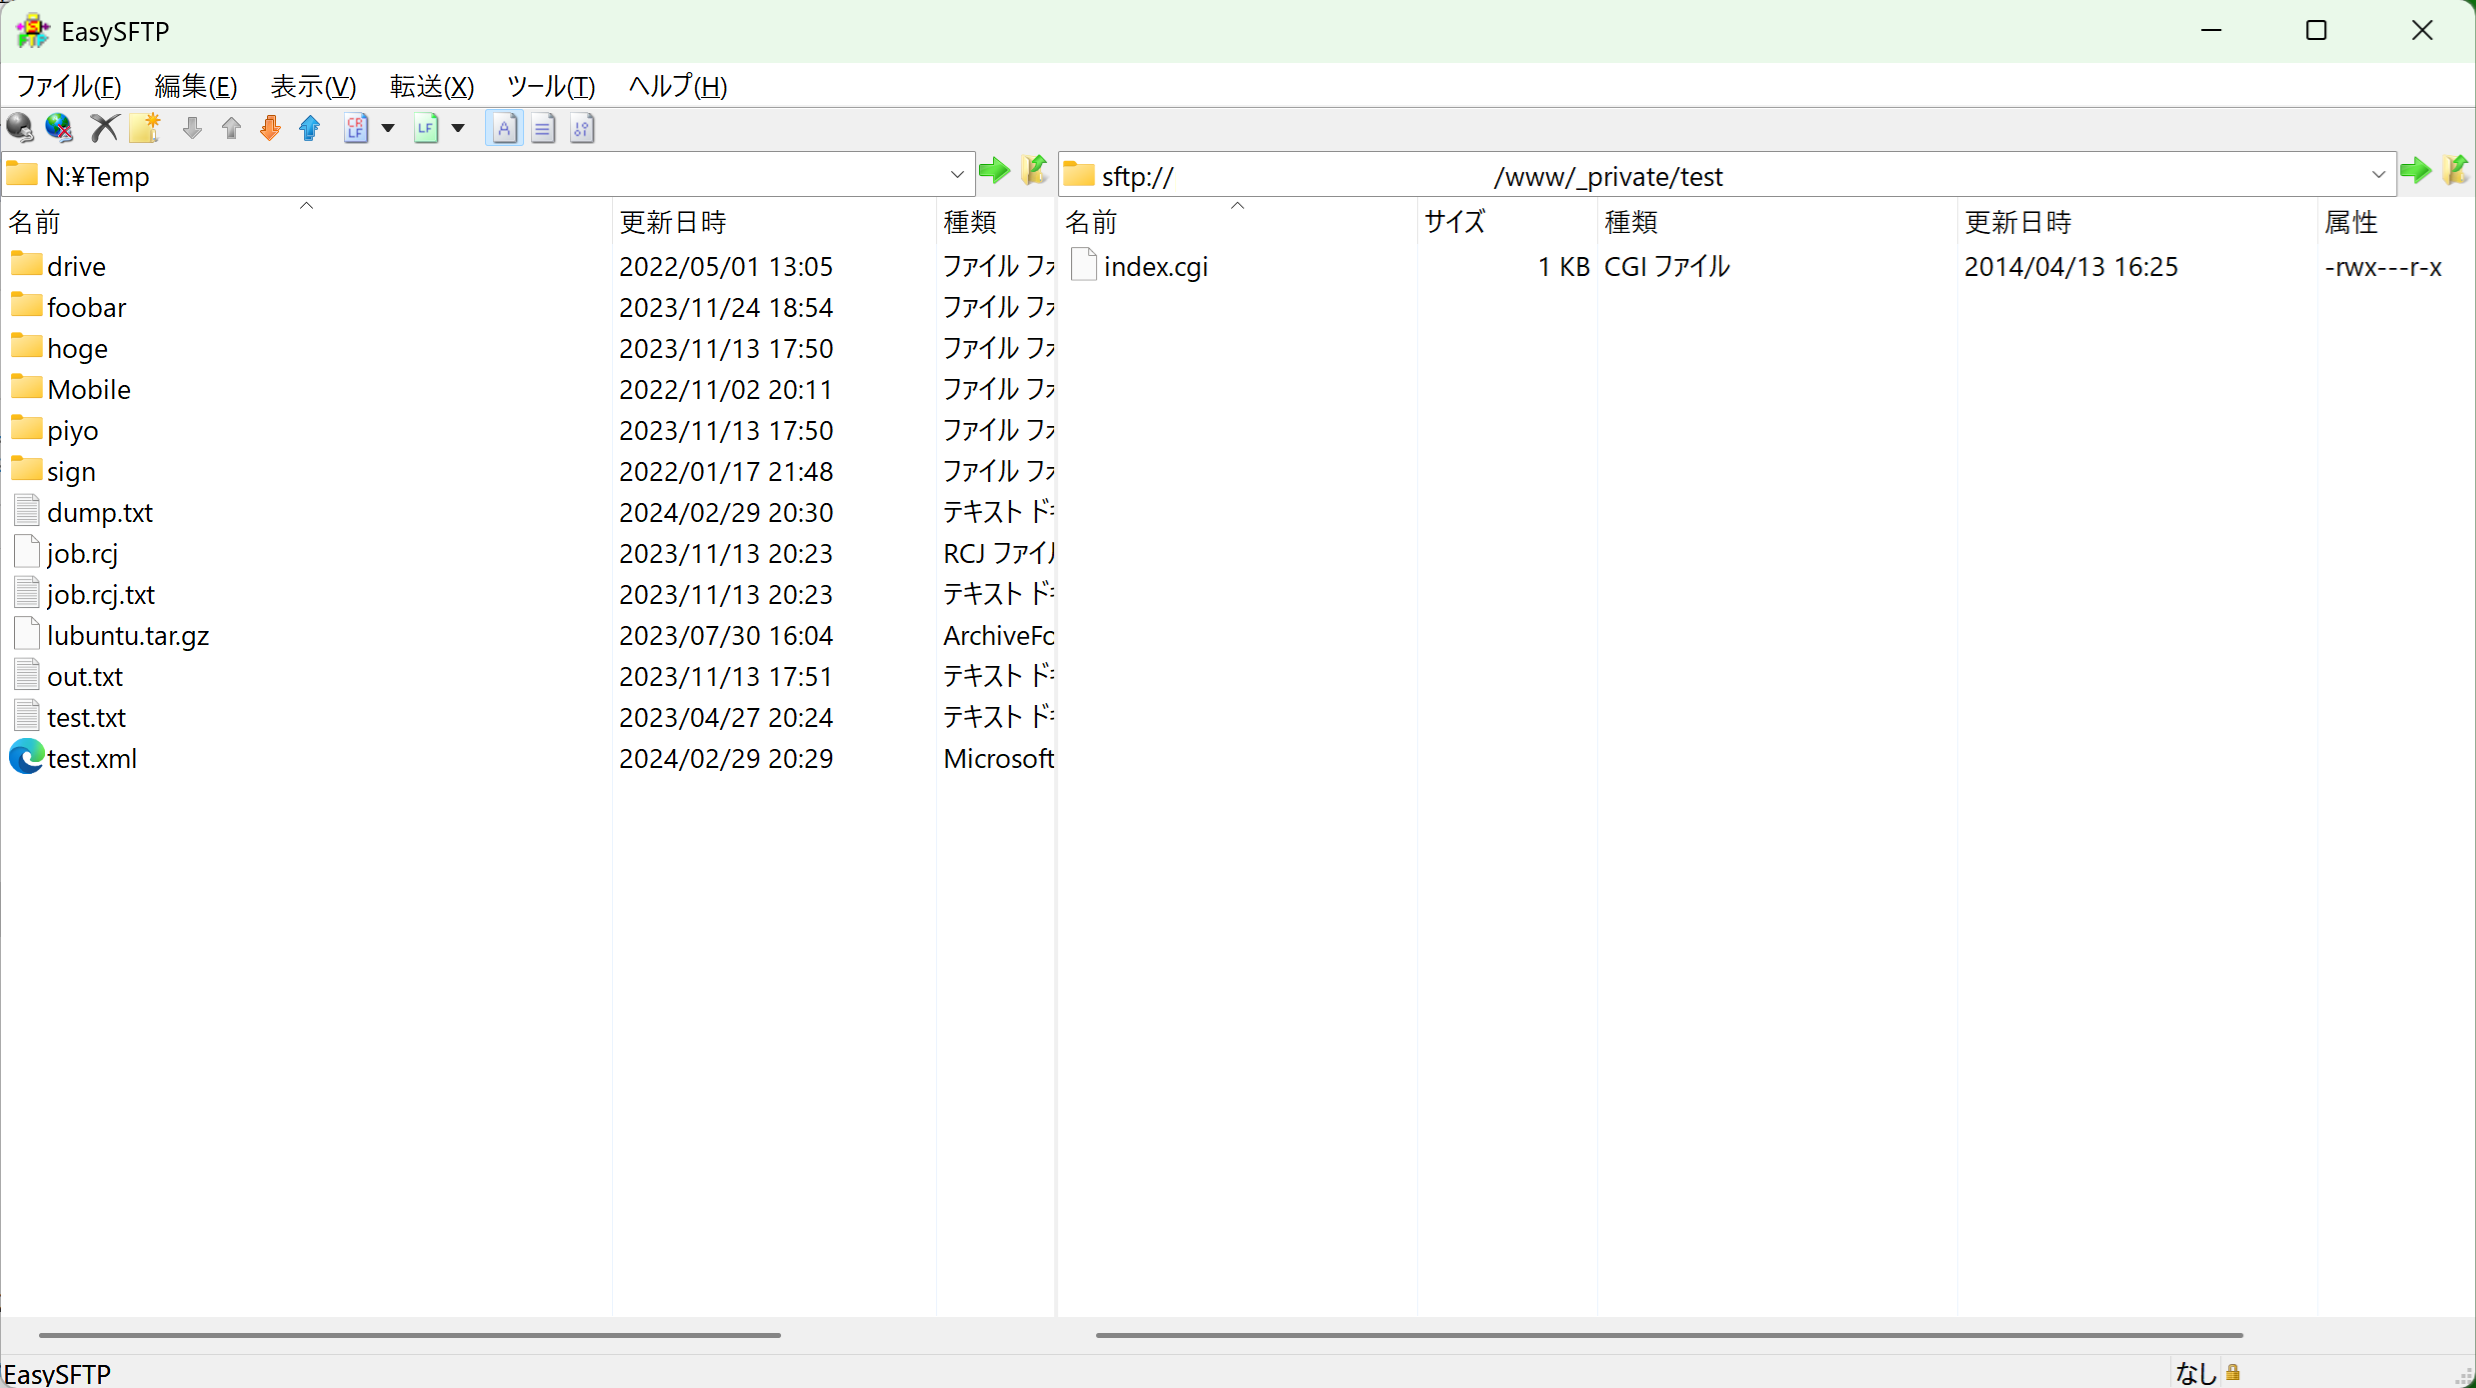Screen dimensions: 2476x1388
Task: Click the blue Upload all arrow icon
Action: point(310,128)
